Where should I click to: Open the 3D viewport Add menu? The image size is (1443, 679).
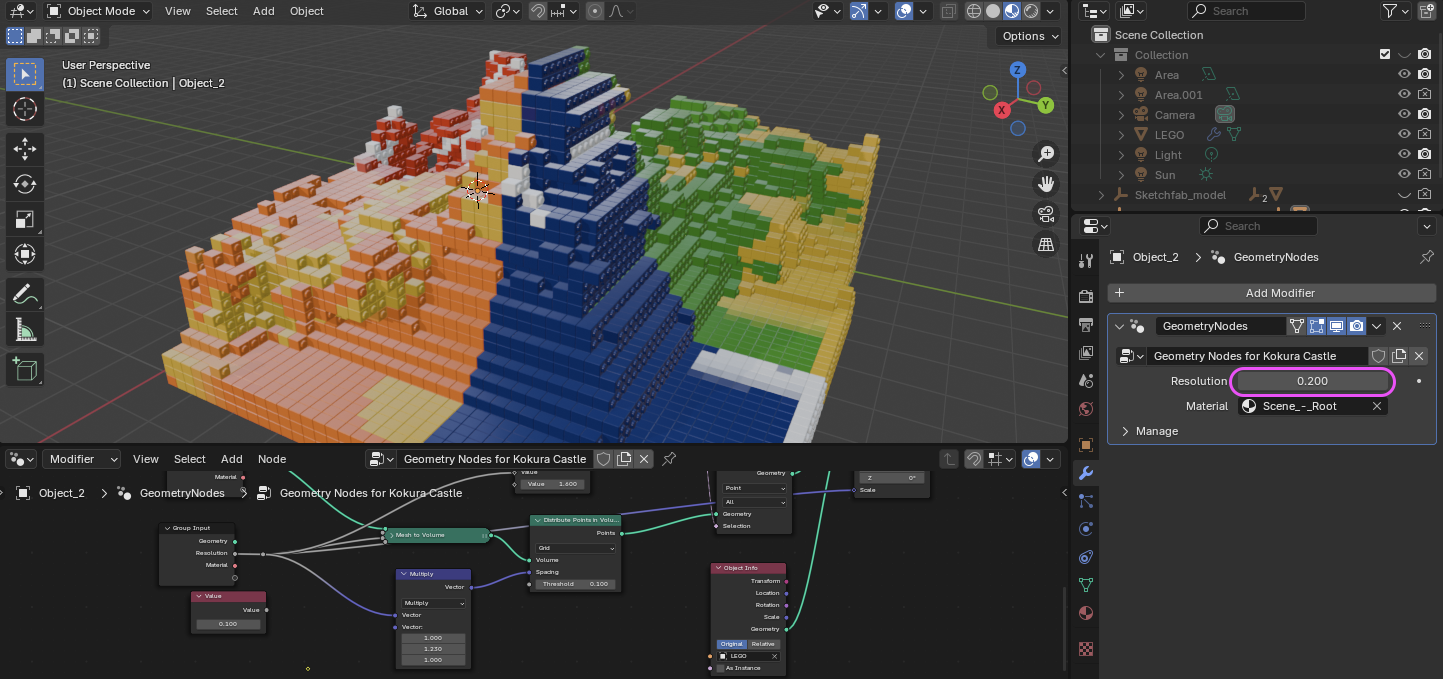[264, 11]
